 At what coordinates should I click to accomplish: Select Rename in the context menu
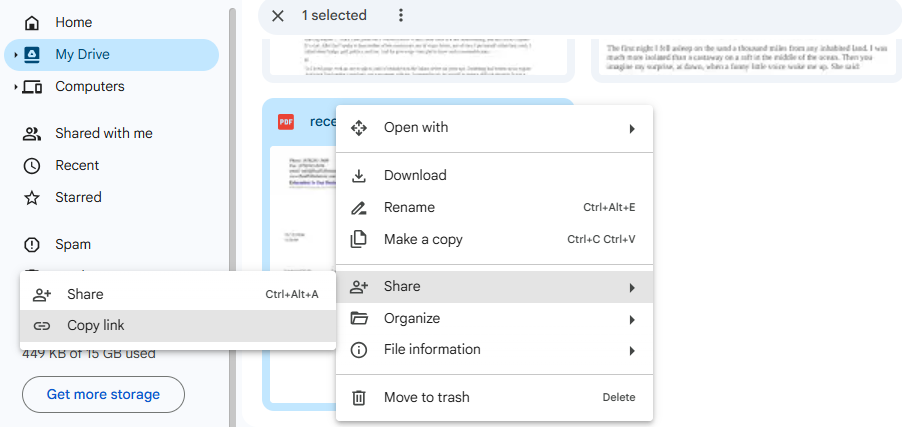pyautogui.click(x=409, y=207)
